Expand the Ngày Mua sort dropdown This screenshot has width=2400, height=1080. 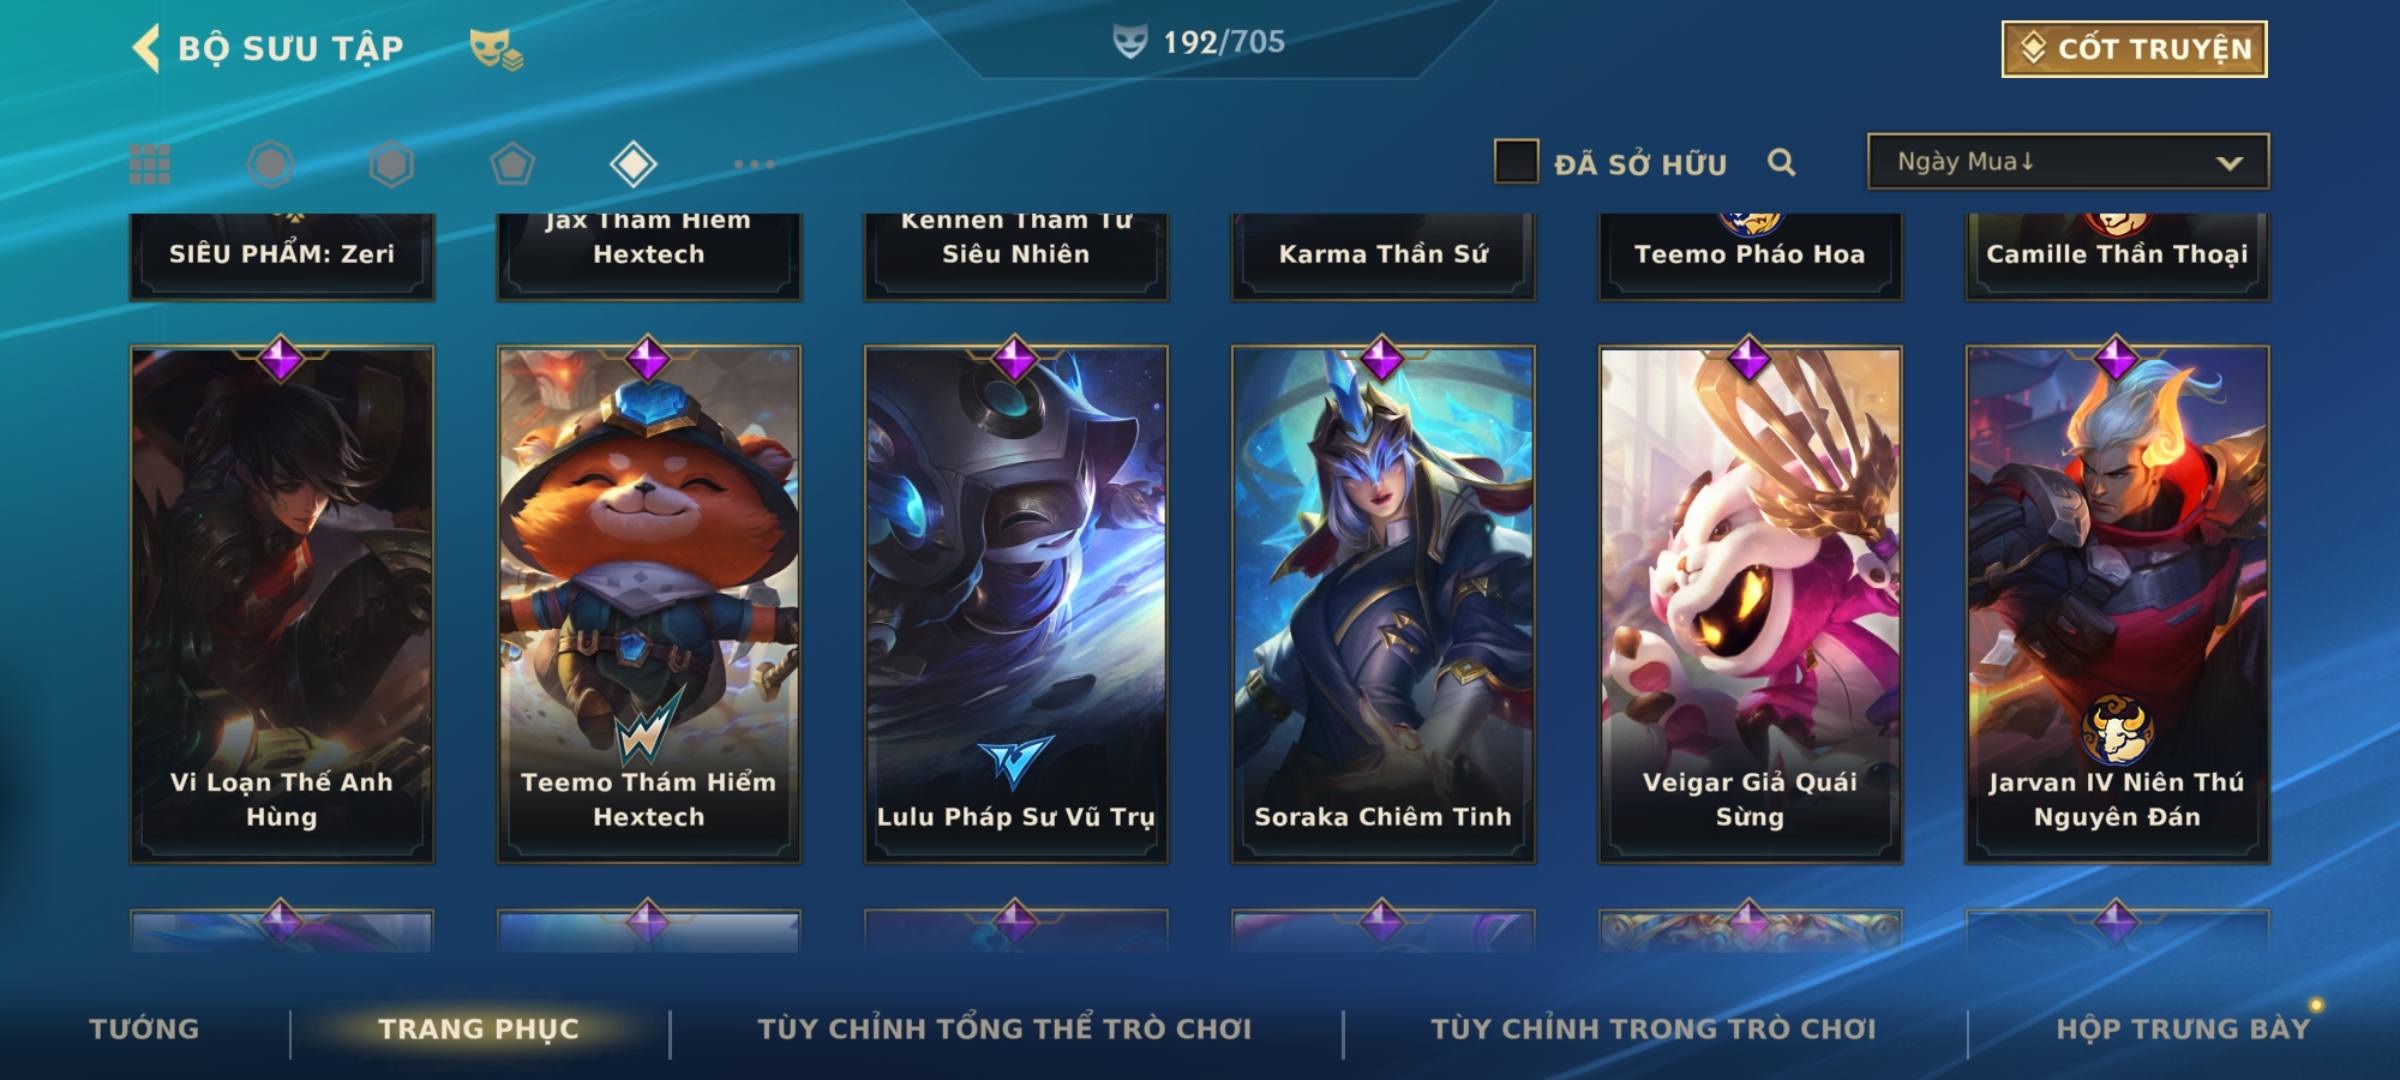(2068, 161)
